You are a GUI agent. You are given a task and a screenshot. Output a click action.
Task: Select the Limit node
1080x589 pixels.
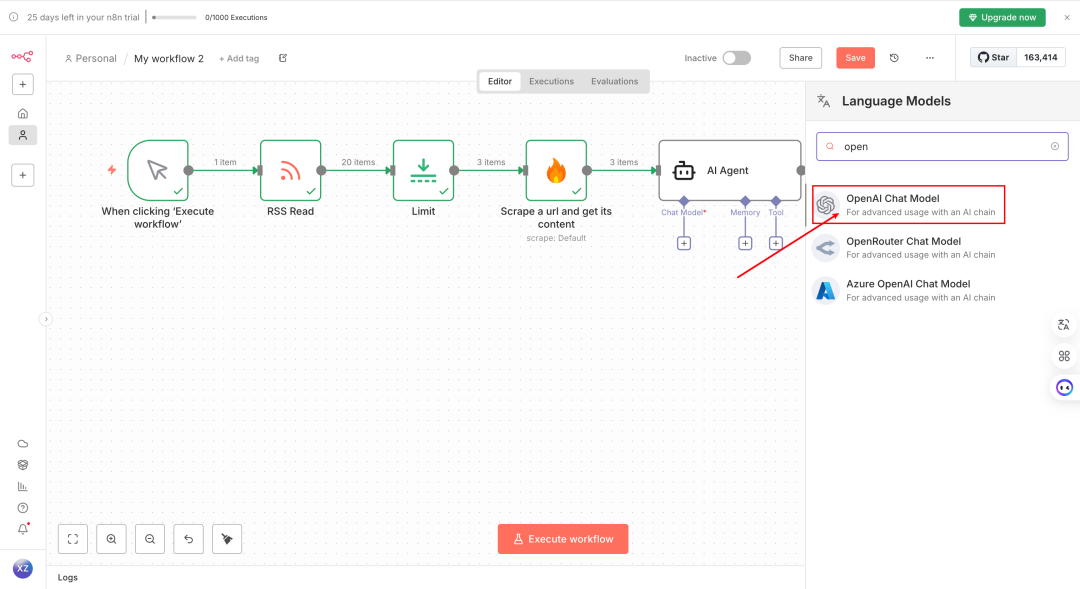(x=424, y=170)
